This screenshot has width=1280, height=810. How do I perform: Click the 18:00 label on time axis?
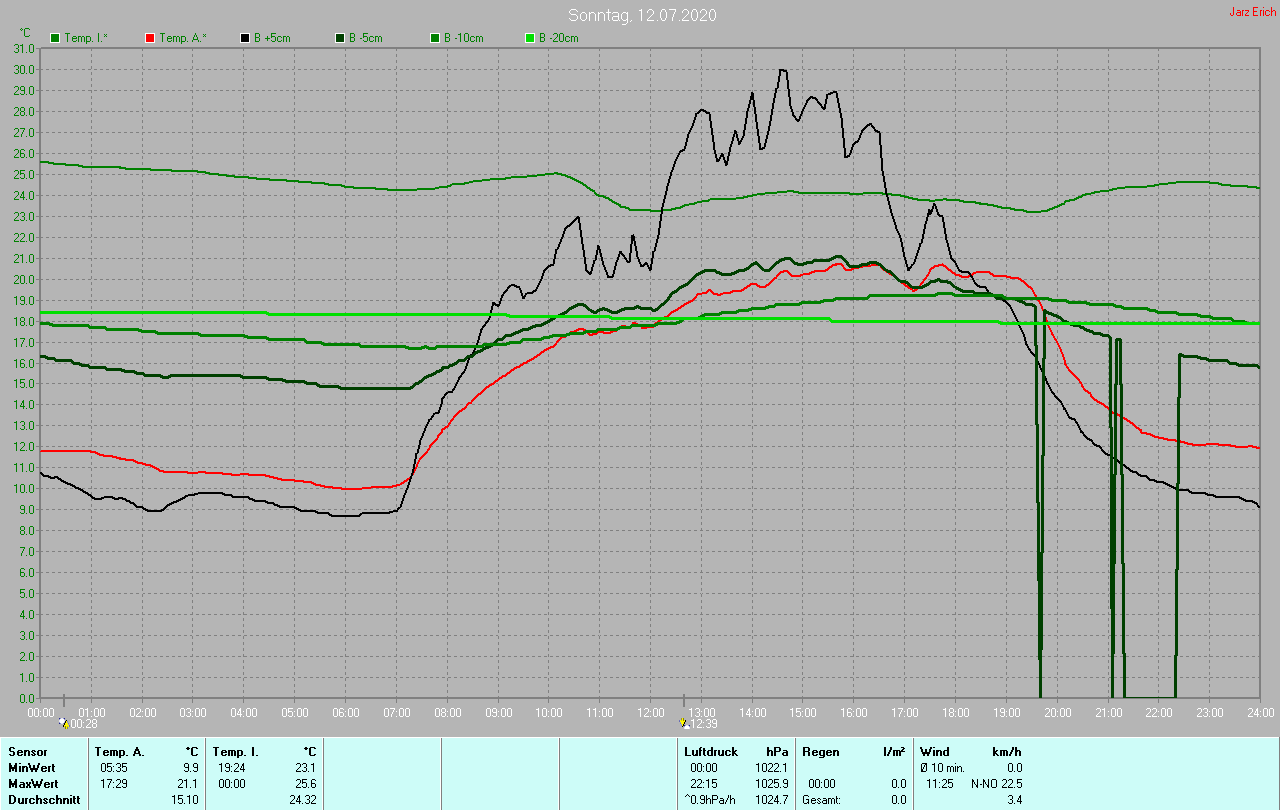tap(955, 712)
